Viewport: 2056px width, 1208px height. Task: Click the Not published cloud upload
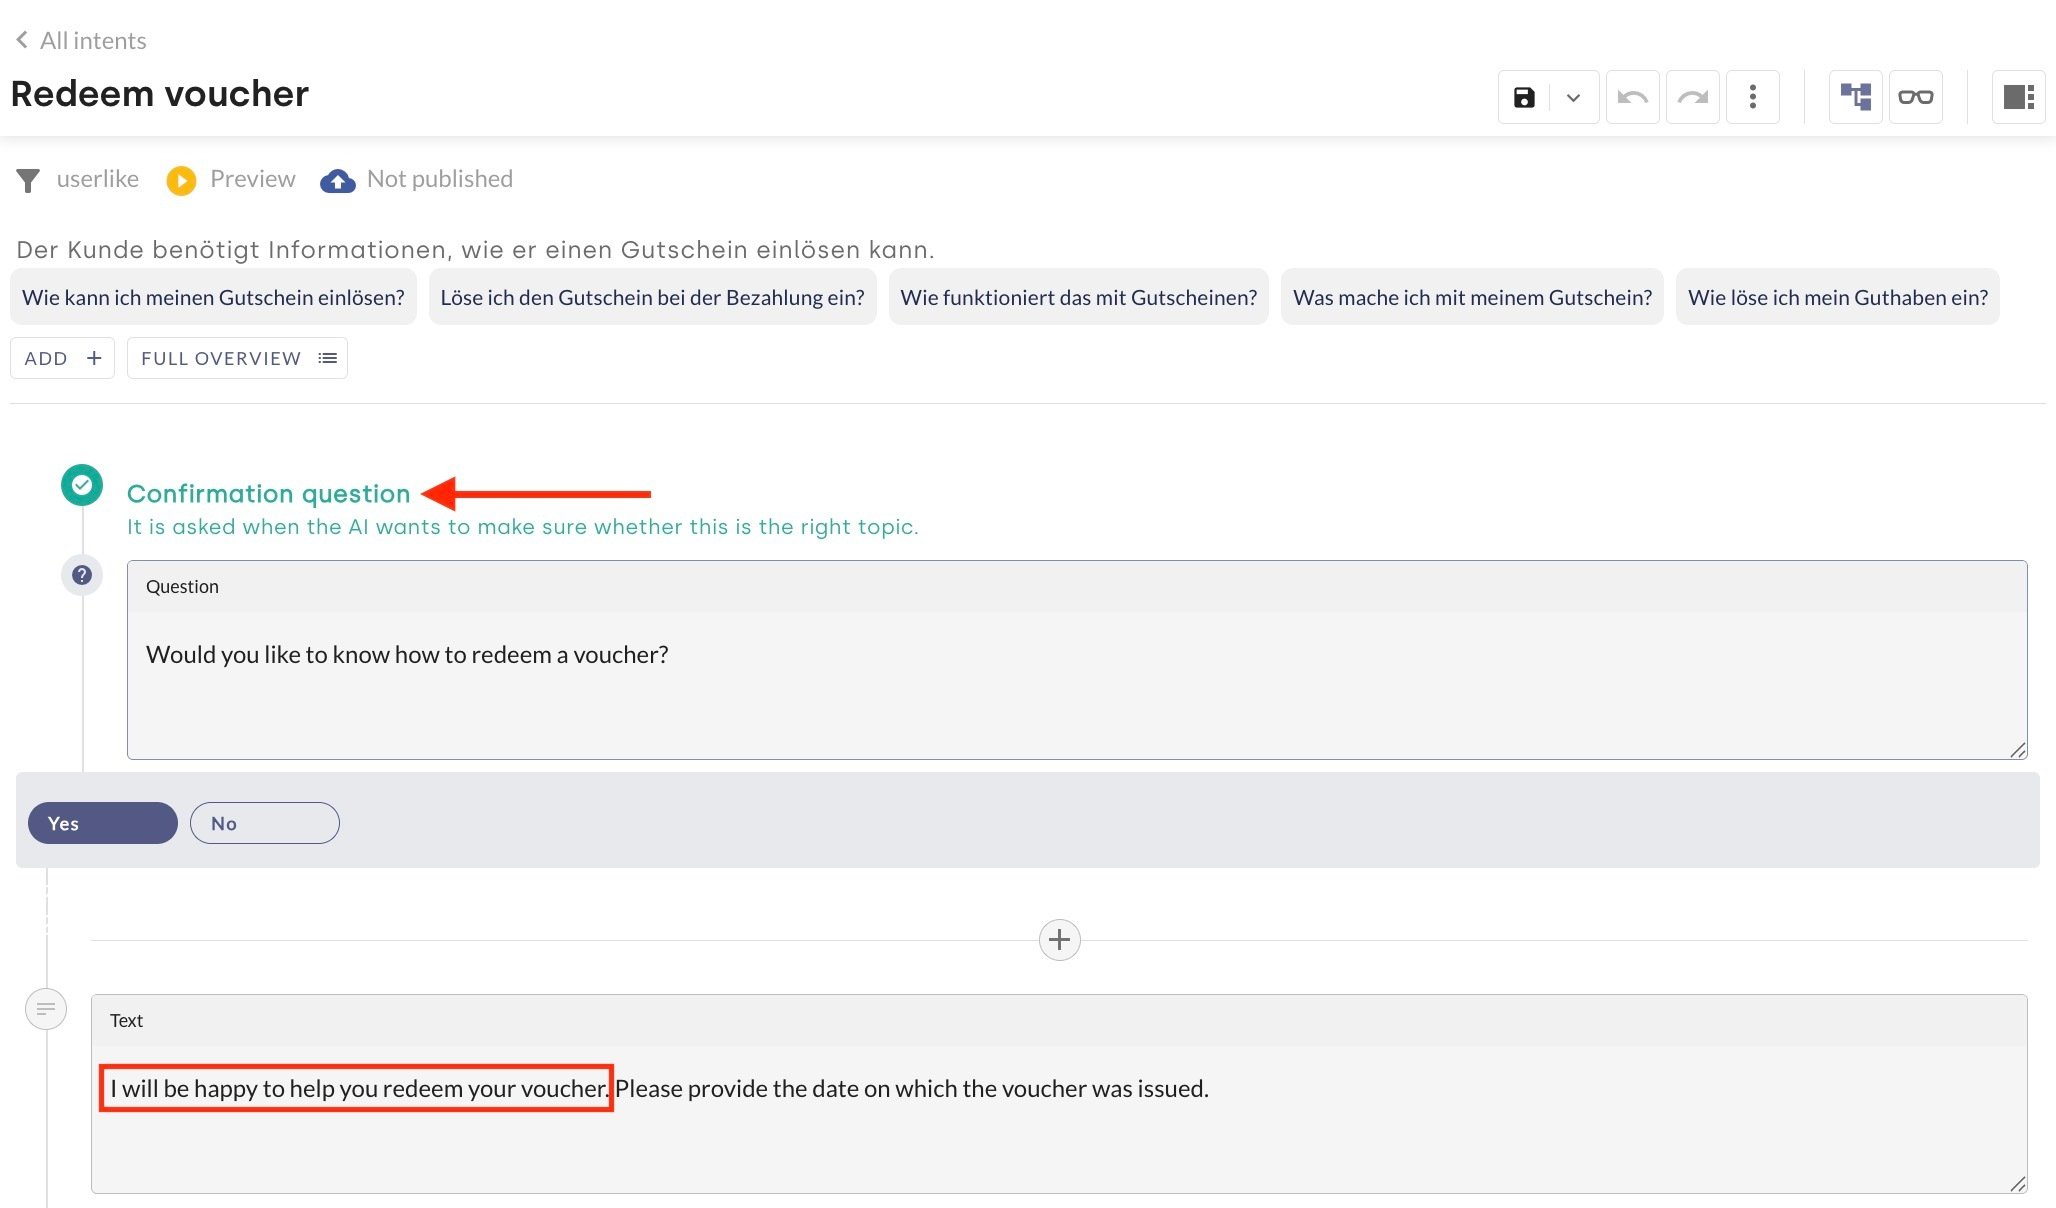338,180
